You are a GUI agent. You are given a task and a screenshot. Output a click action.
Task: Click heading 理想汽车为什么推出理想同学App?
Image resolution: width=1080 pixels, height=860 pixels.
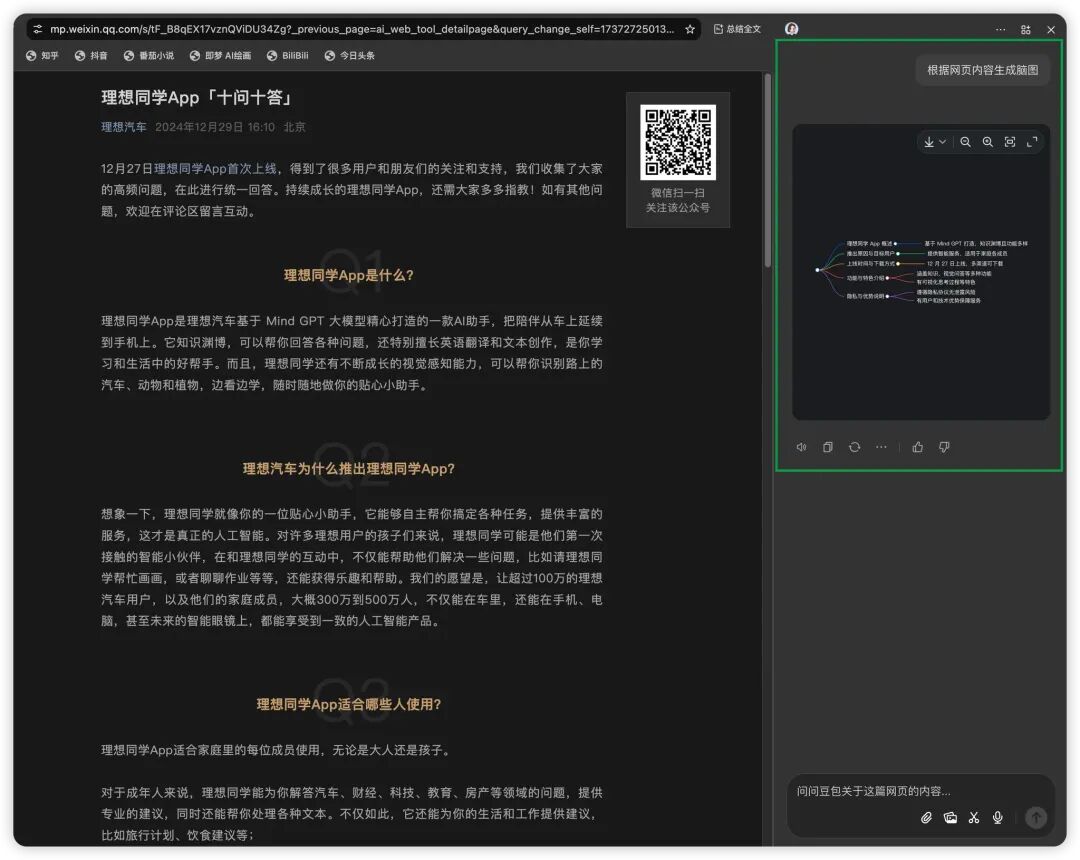(x=349, y=469)
